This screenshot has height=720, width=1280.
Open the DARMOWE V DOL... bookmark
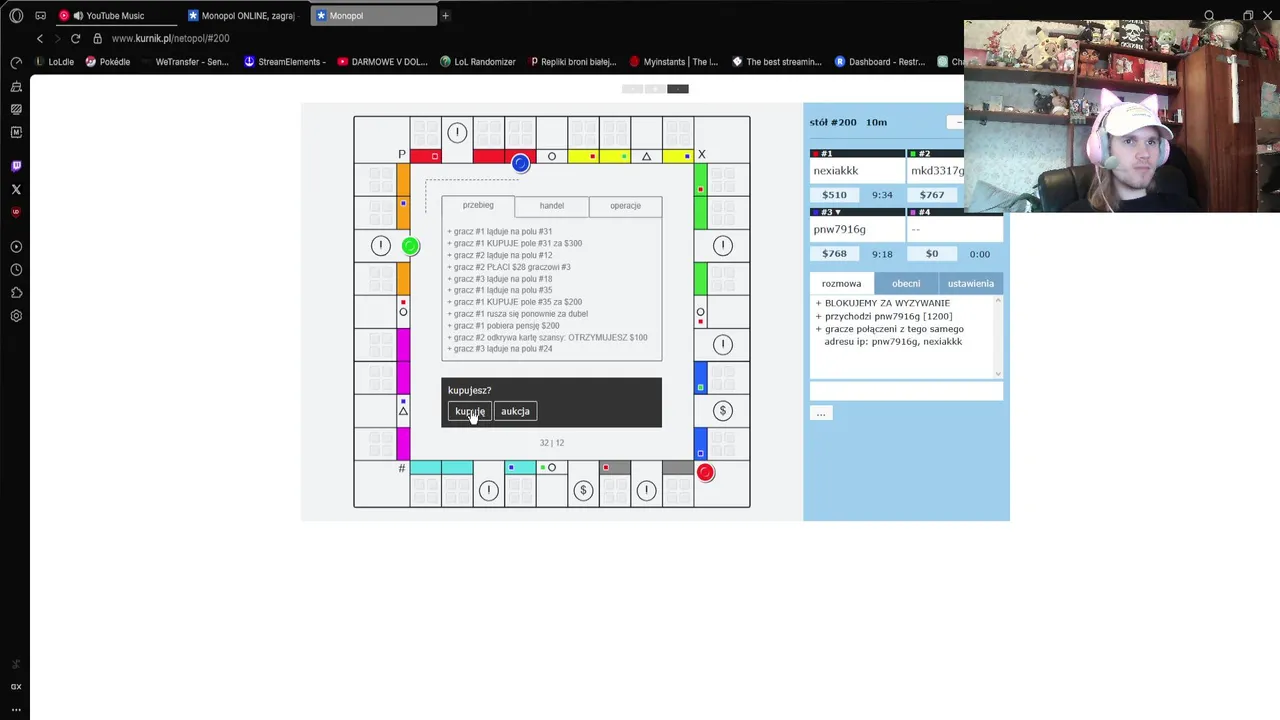[383, 62]
